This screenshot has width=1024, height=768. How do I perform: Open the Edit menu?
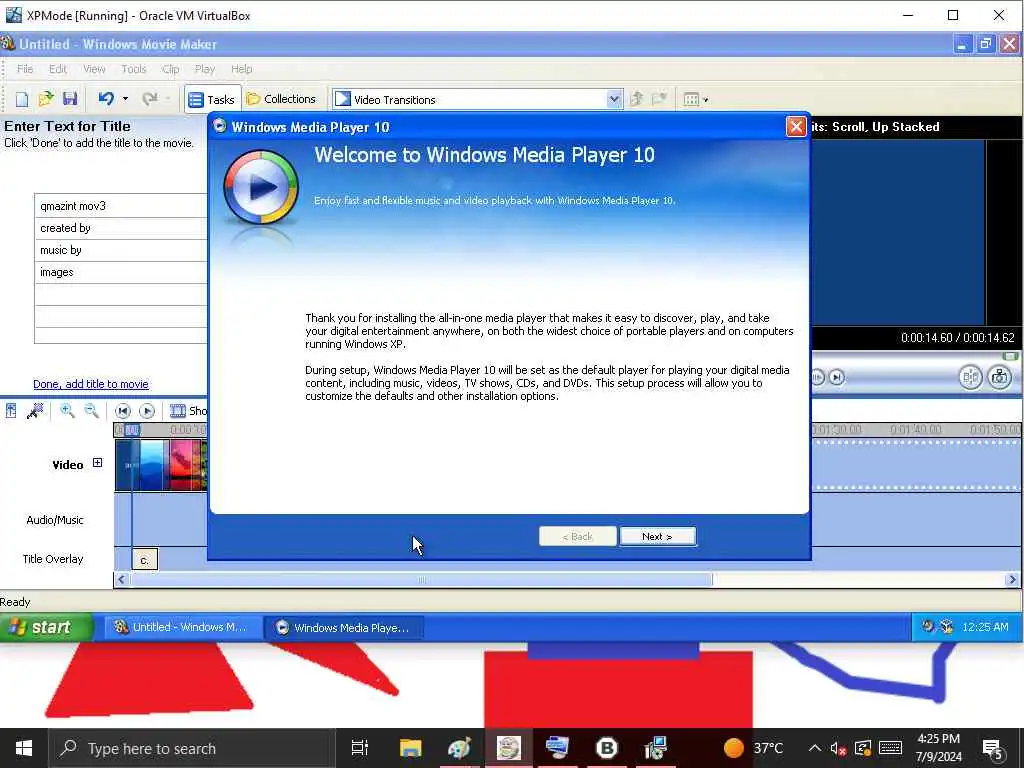pyautogui.click(x=57, y=69)
